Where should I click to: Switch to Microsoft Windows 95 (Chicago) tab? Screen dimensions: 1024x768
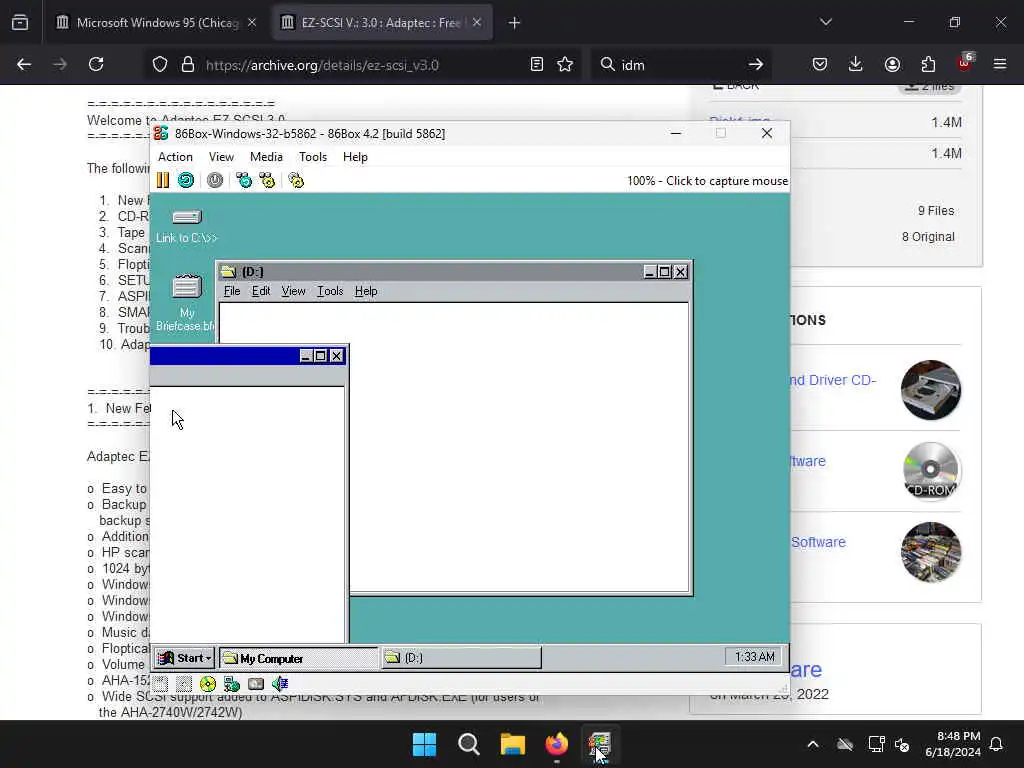coord(155,23)
